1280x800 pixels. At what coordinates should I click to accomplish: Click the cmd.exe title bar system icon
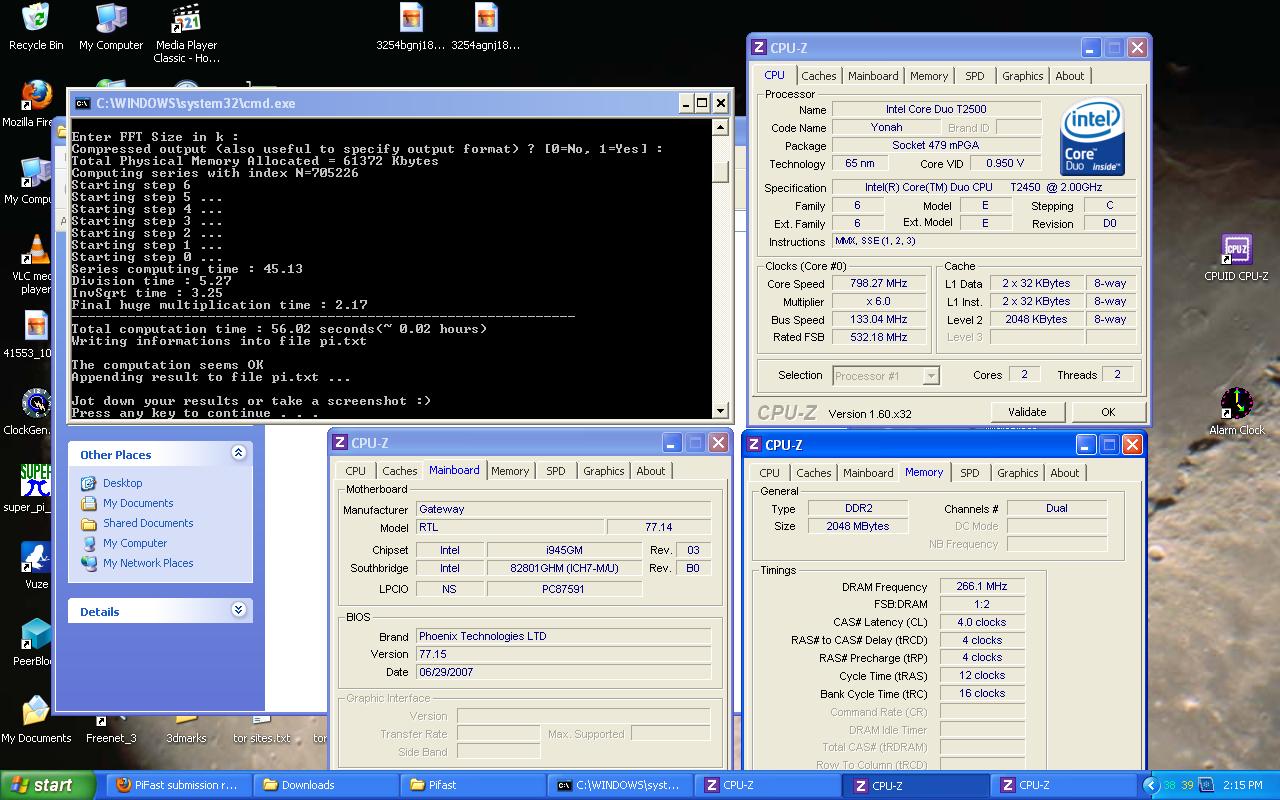point(82,103)
